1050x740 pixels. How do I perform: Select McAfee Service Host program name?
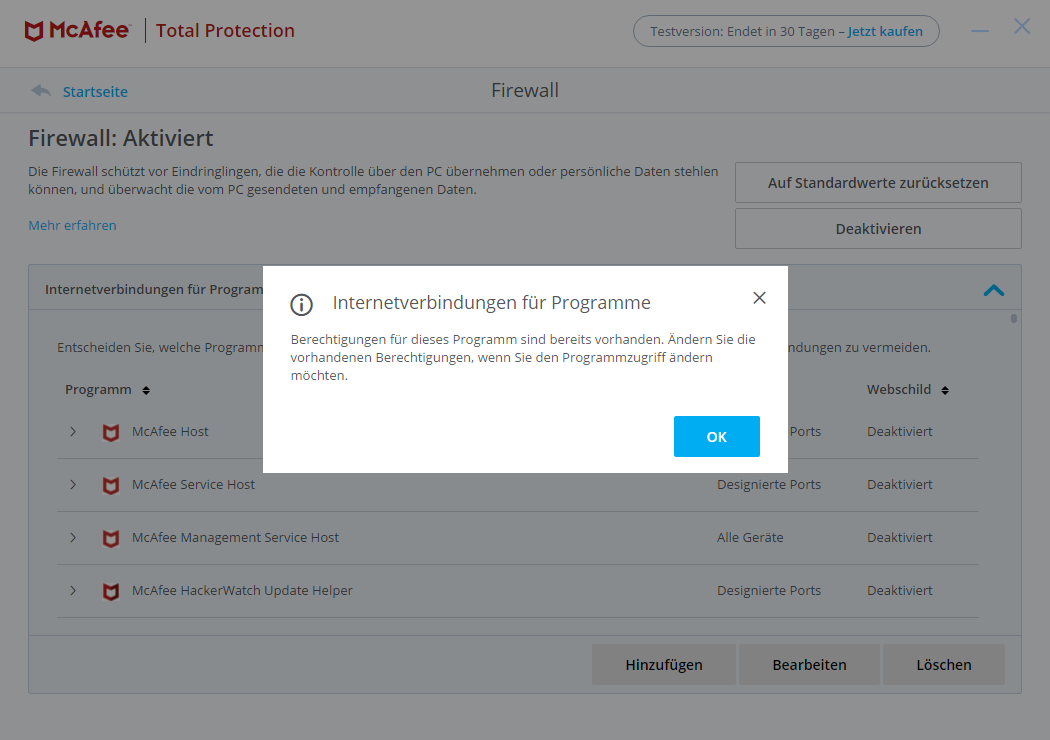194,485
